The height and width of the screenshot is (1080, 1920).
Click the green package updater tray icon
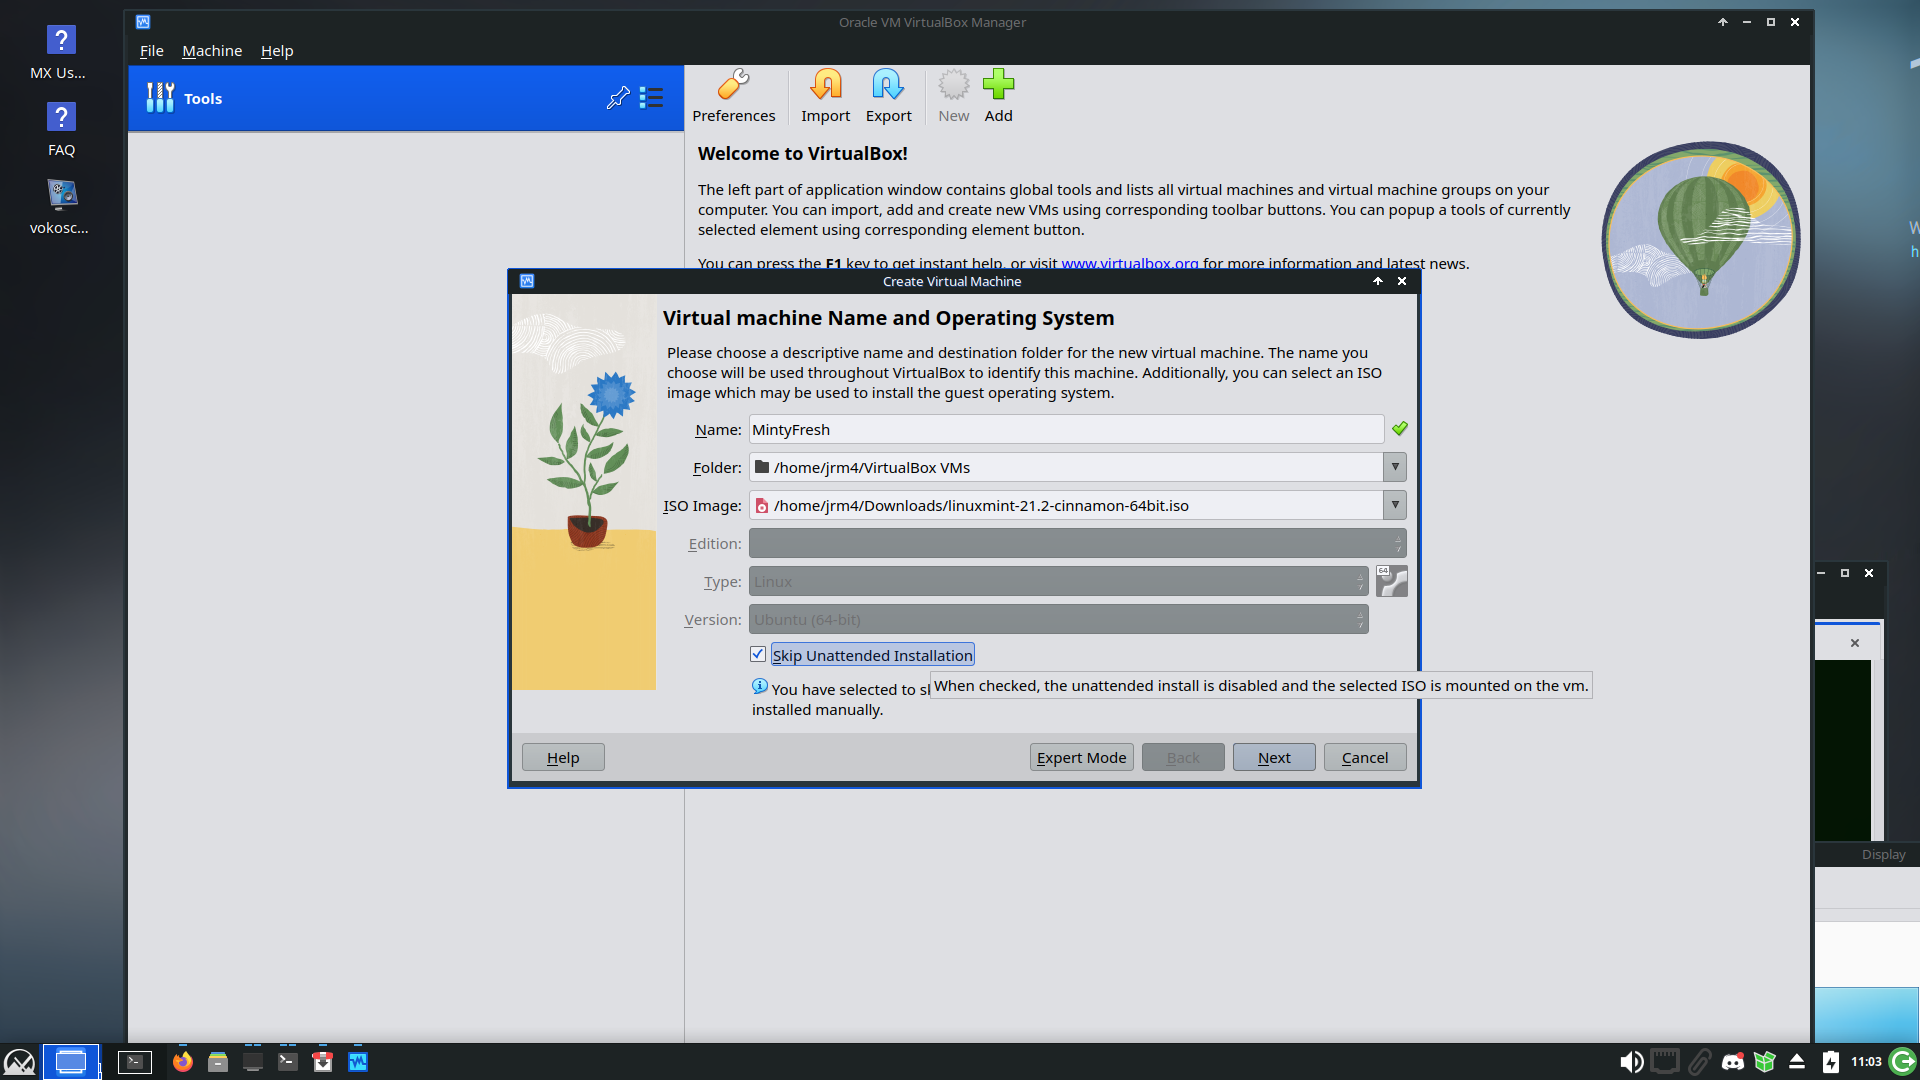[x=1765, y=1062]
